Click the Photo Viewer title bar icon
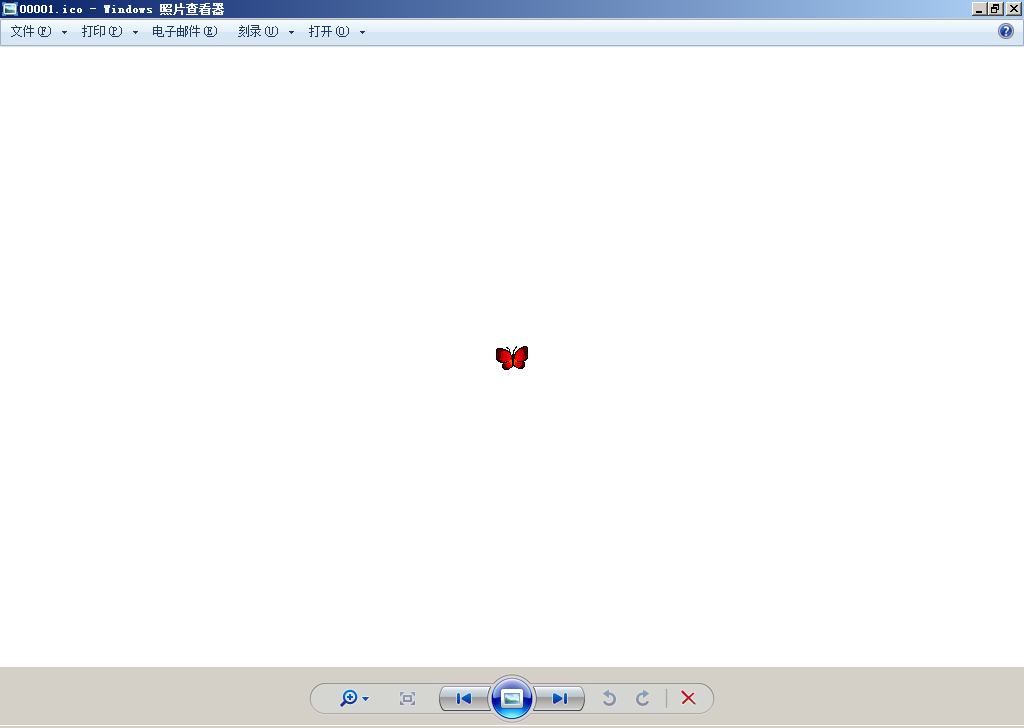1024x728 pixels. pyautogui.click(x=10, y=9)
